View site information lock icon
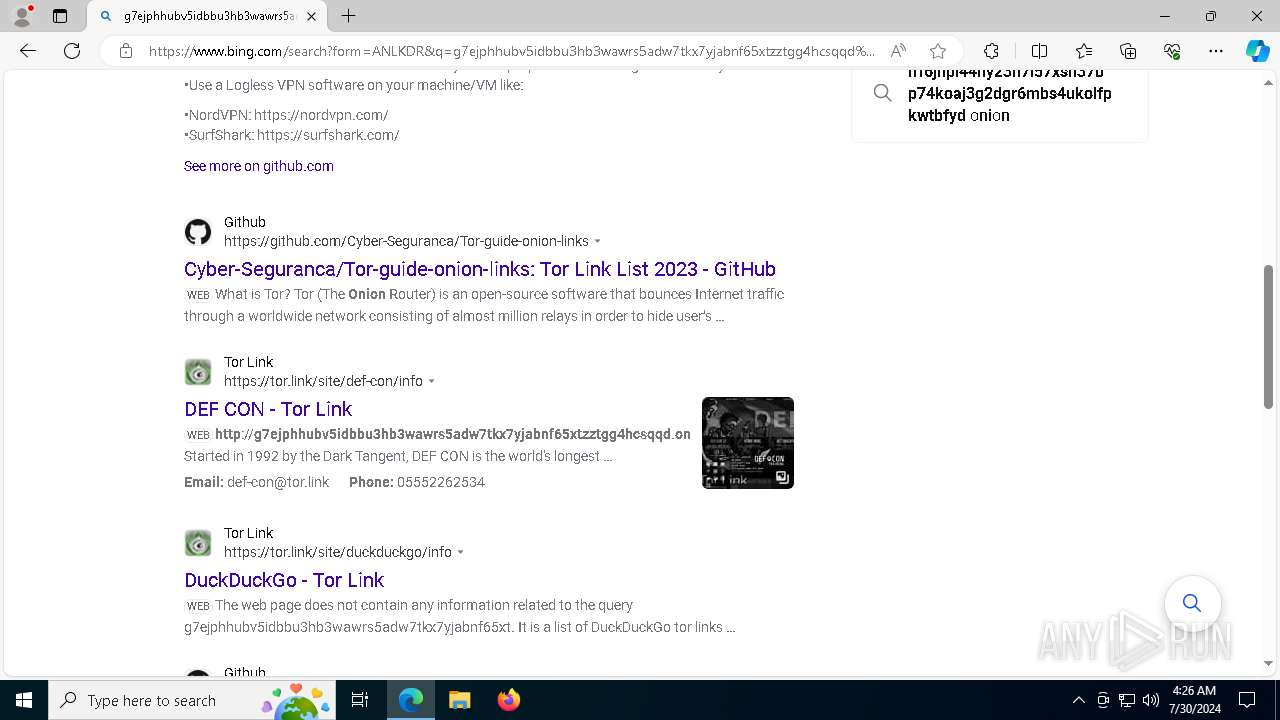This screenshot has height=720, width=1280. pos(126,51)
